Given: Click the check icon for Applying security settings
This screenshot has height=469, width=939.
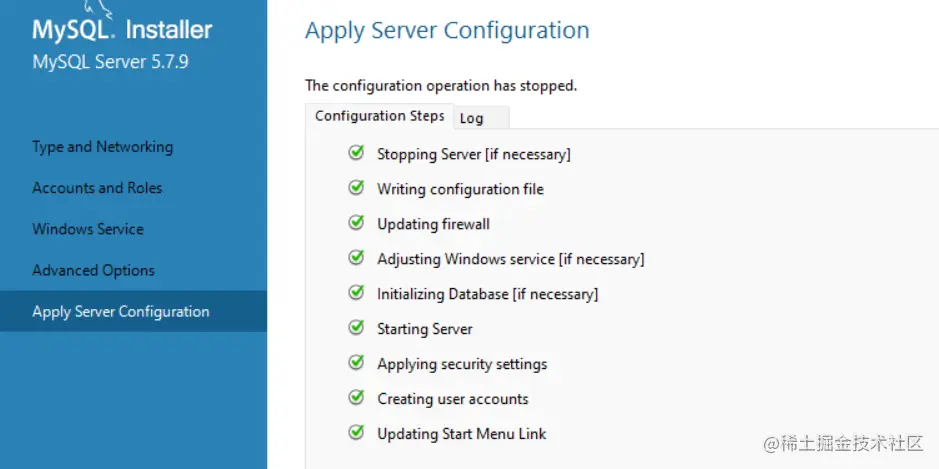Looking at the screenshot, I should point(356,362).
